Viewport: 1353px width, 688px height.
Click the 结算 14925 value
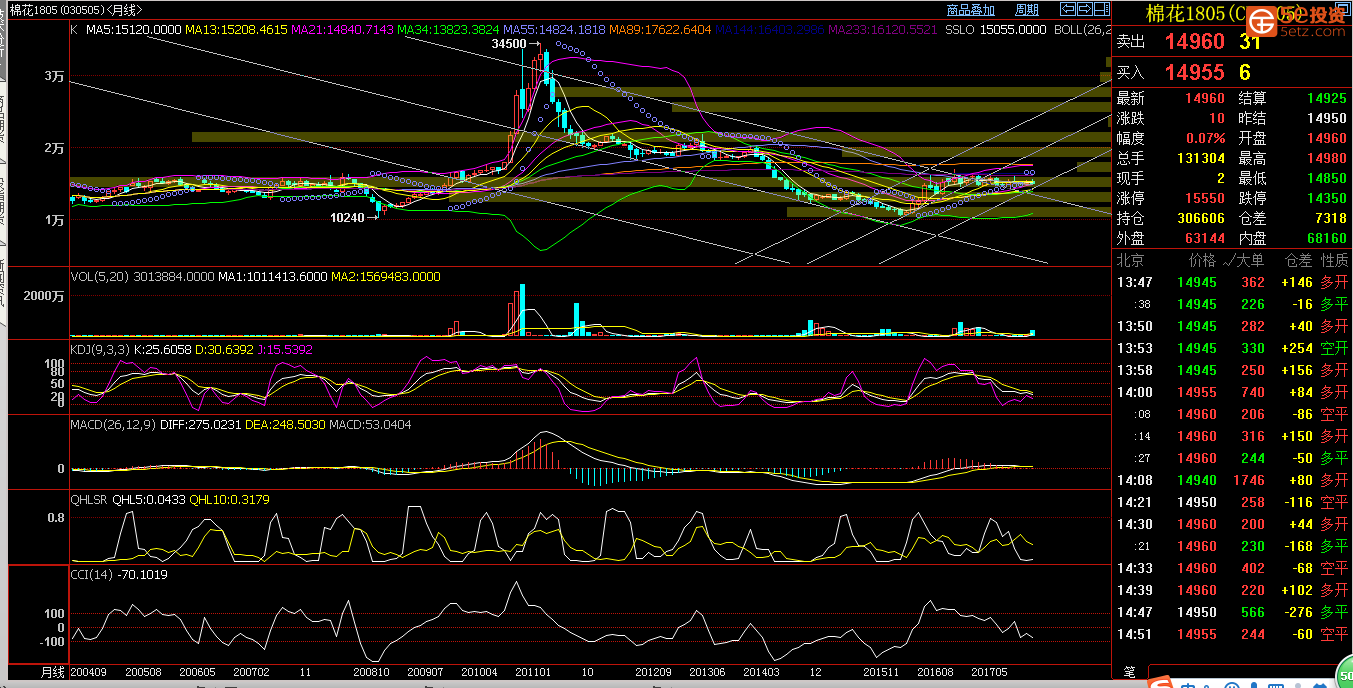1326,98
